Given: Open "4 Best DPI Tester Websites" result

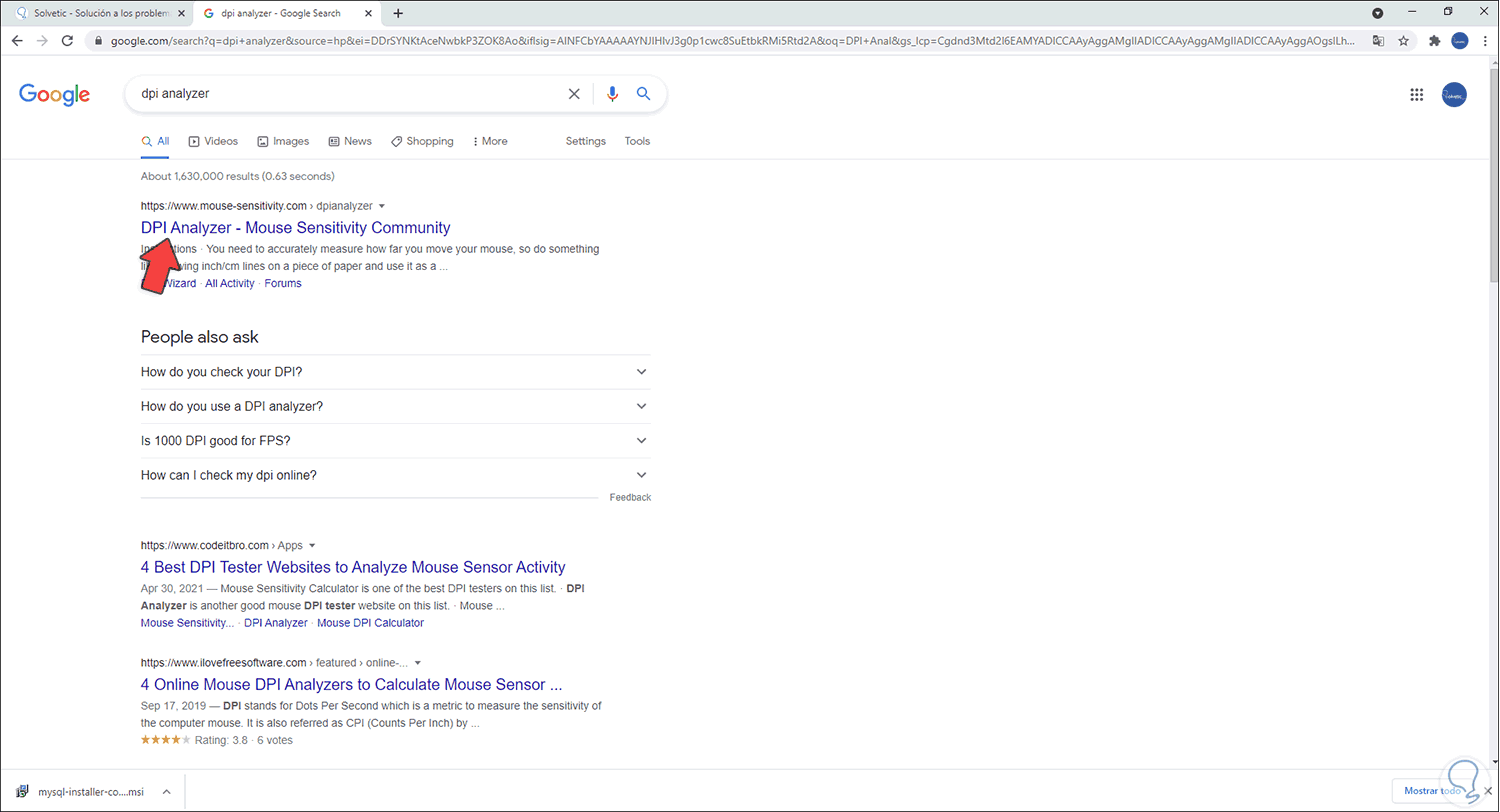Looking at the screenshot, I should (x=353, y=567).
